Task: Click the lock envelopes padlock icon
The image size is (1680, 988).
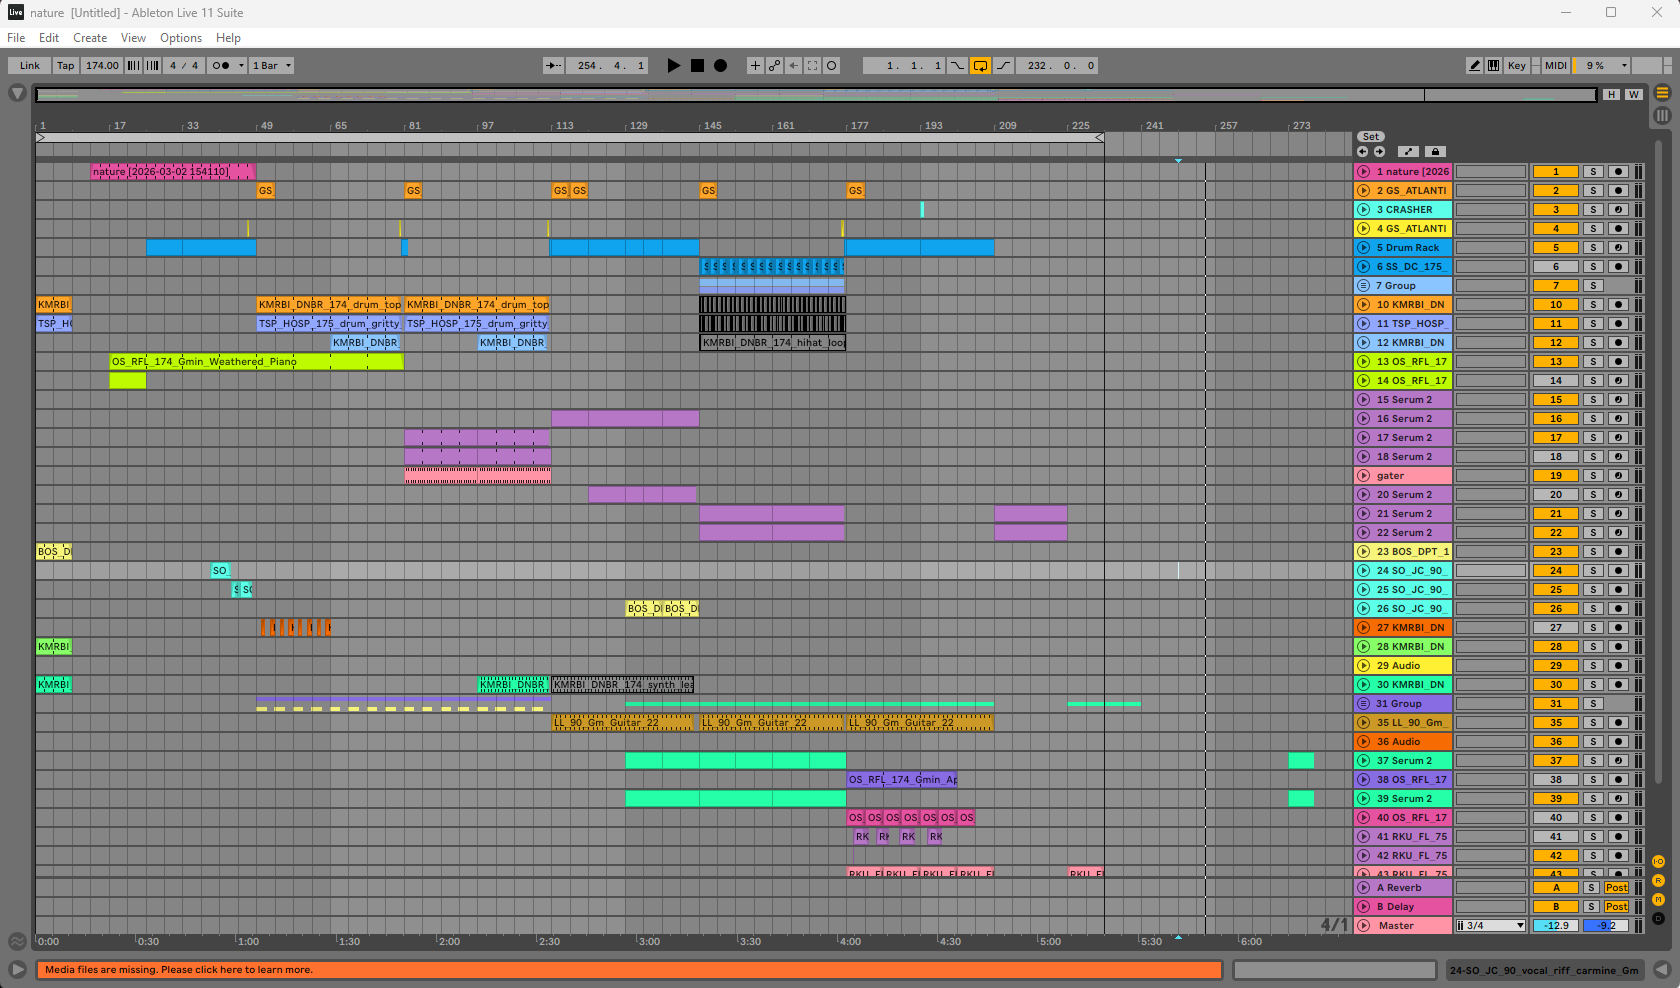Action: point(1436,151)
